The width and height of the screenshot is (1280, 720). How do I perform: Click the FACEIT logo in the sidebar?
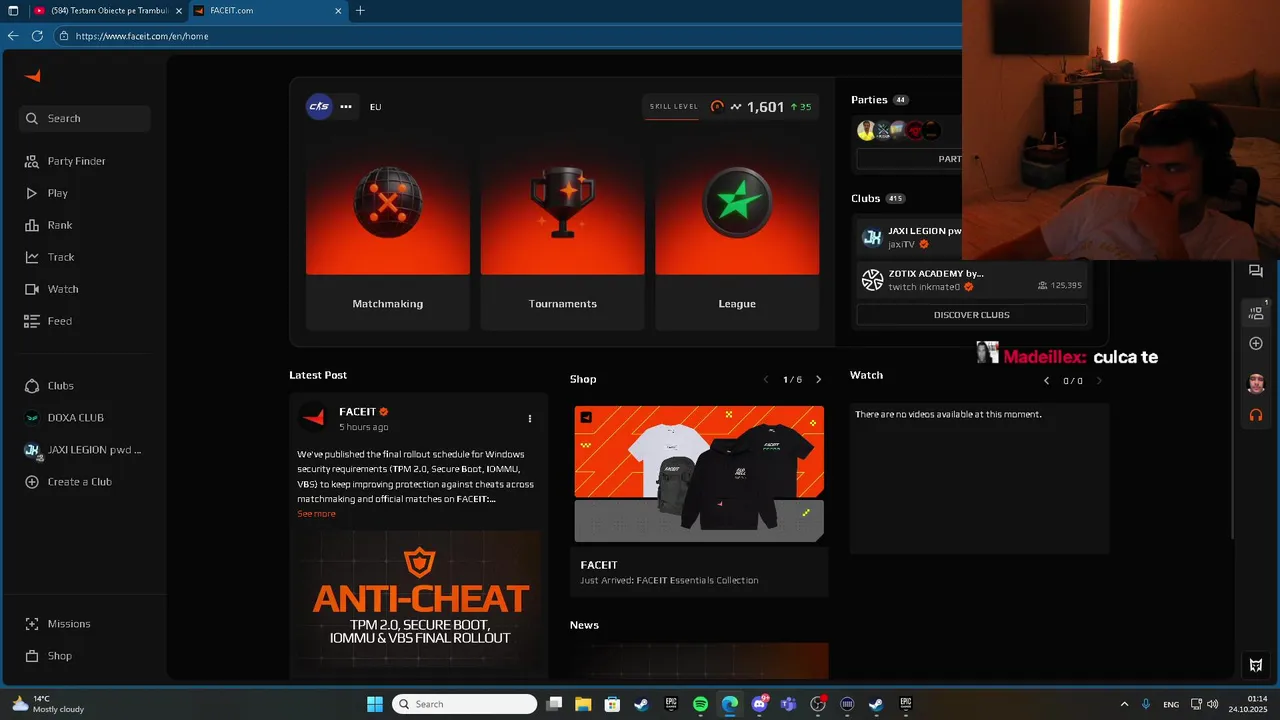click(32, 76)
